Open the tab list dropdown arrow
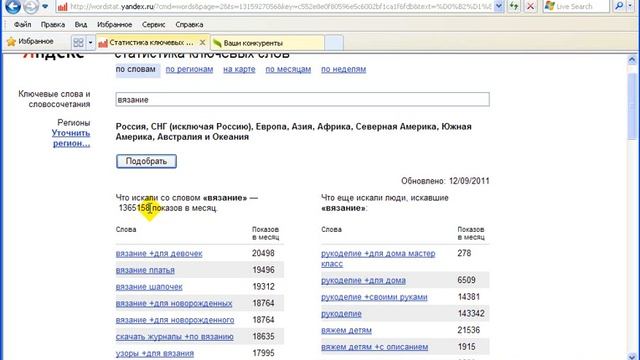 pyautogui.click(x=90, y=42)
